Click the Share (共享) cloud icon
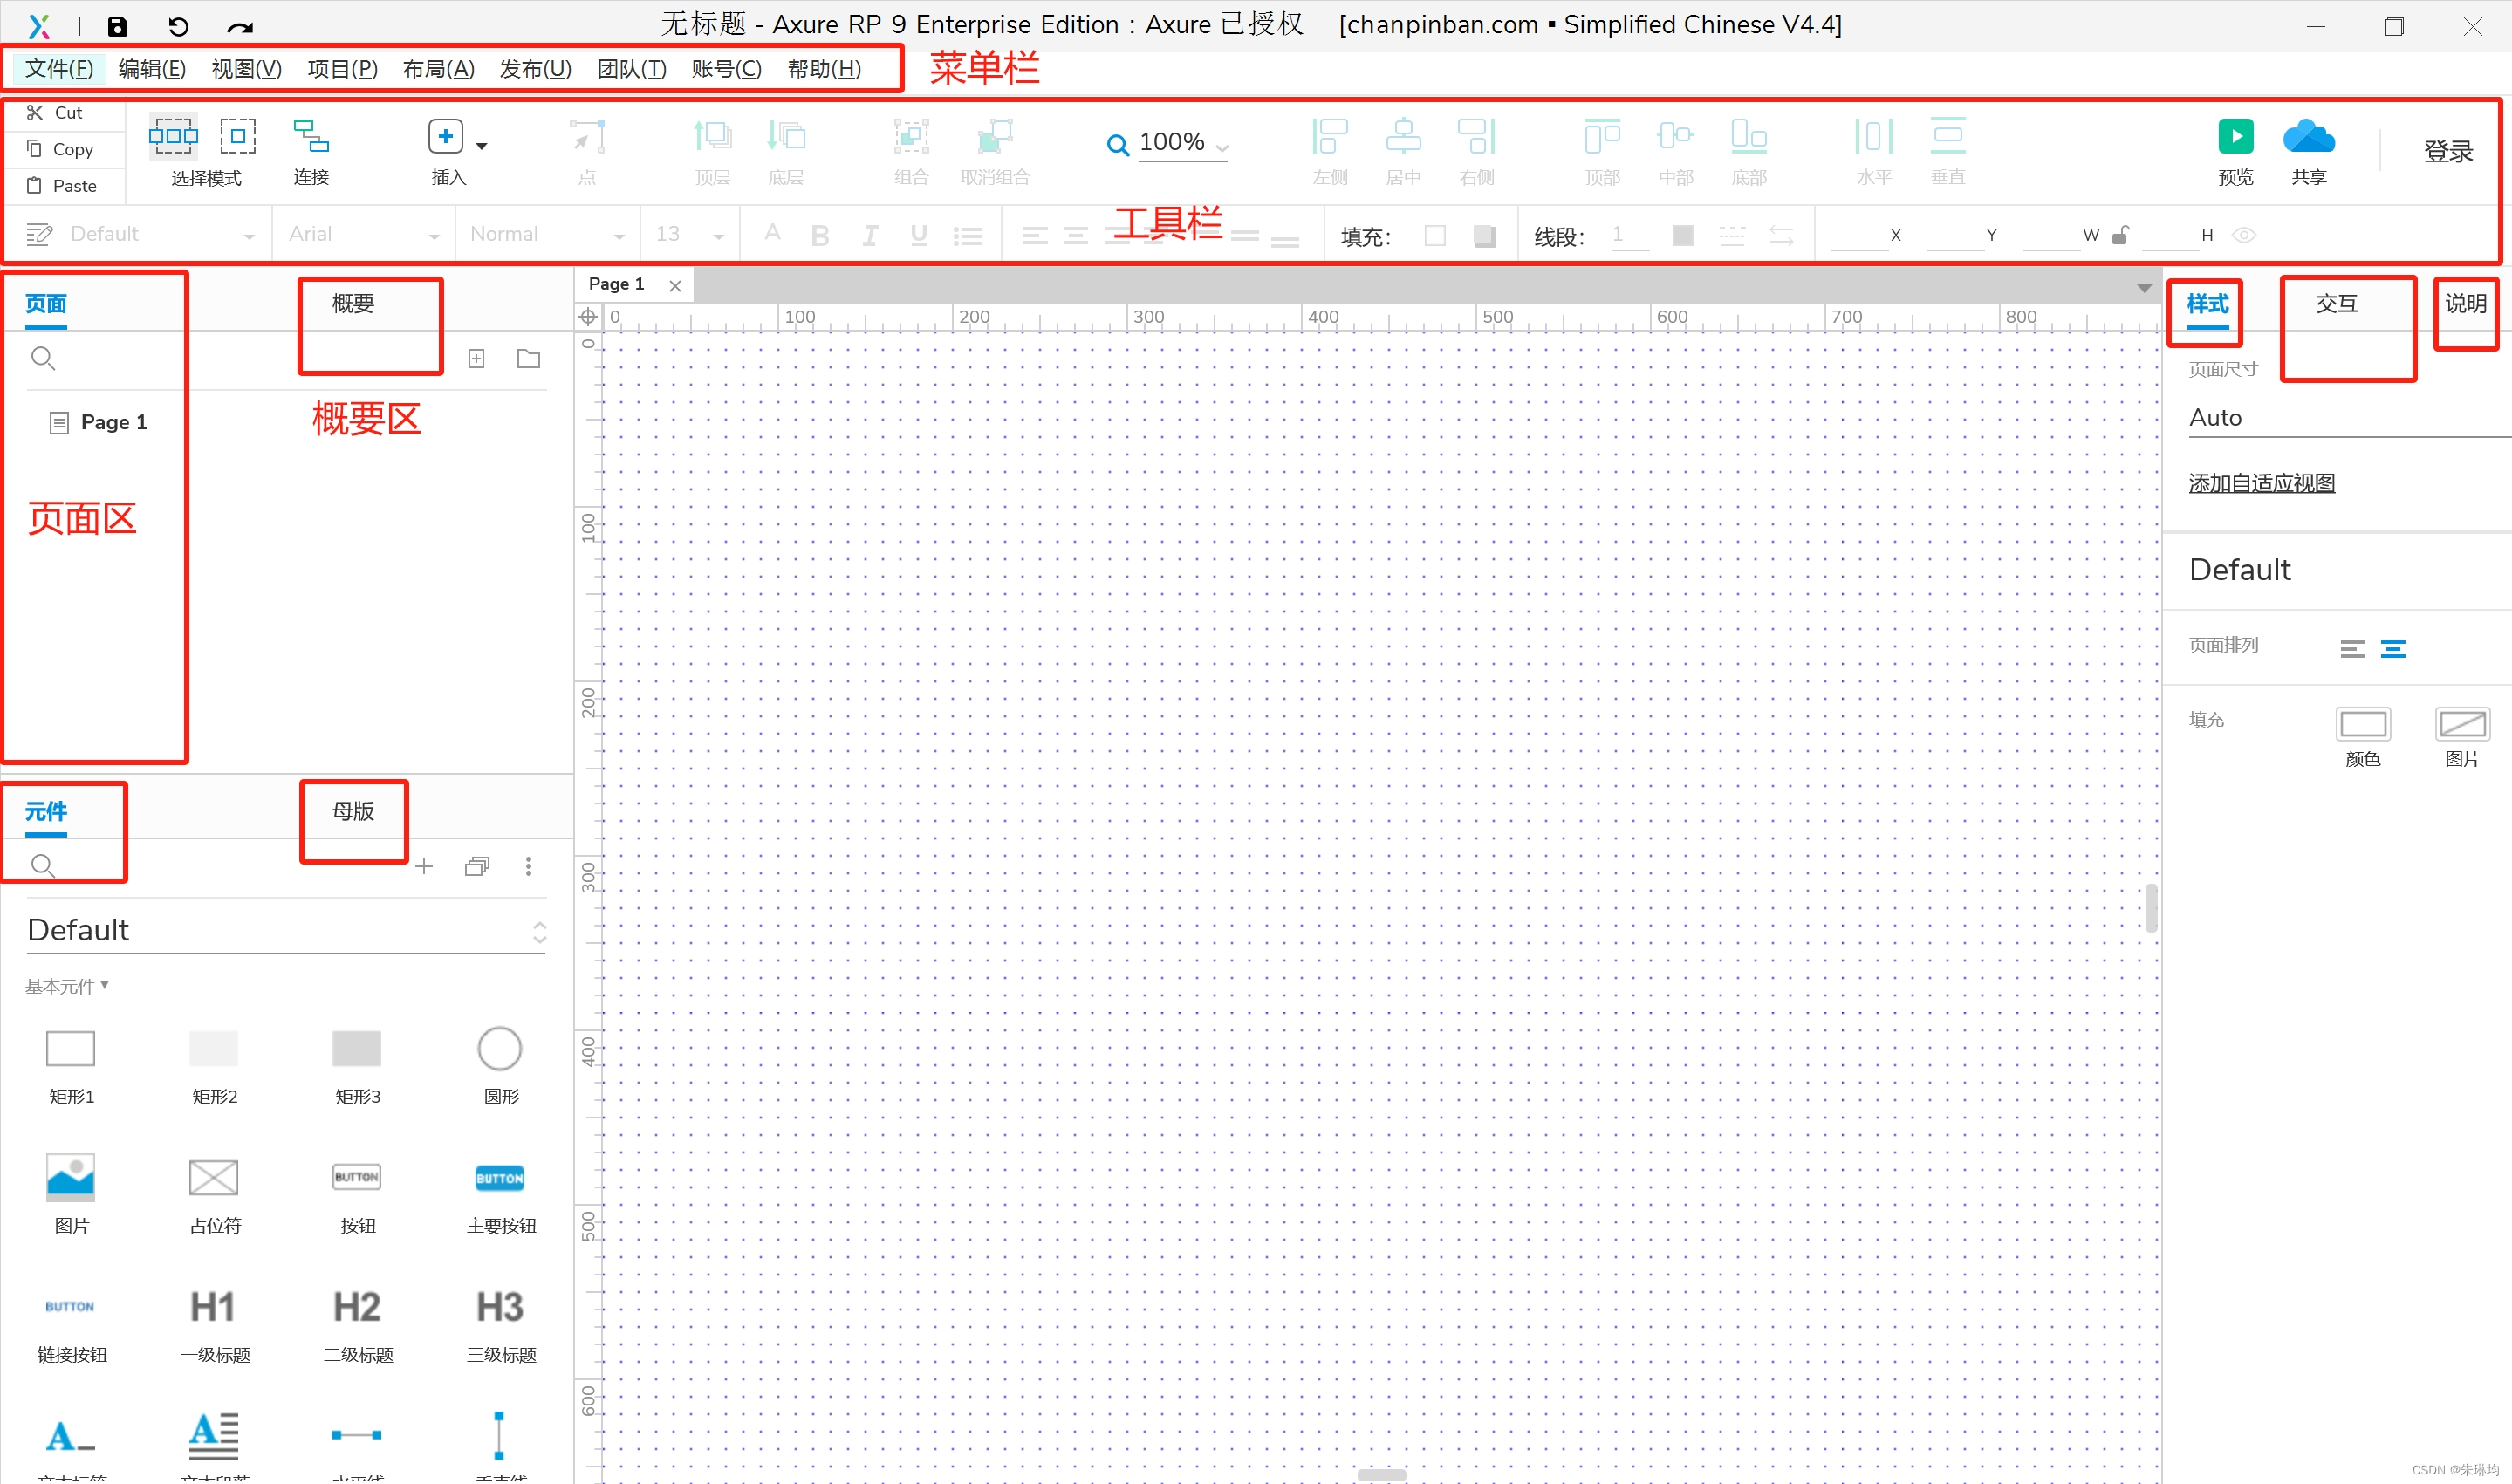Image resolution: width=2512 pixels, height=1484 pixels. coord(2308,136)
